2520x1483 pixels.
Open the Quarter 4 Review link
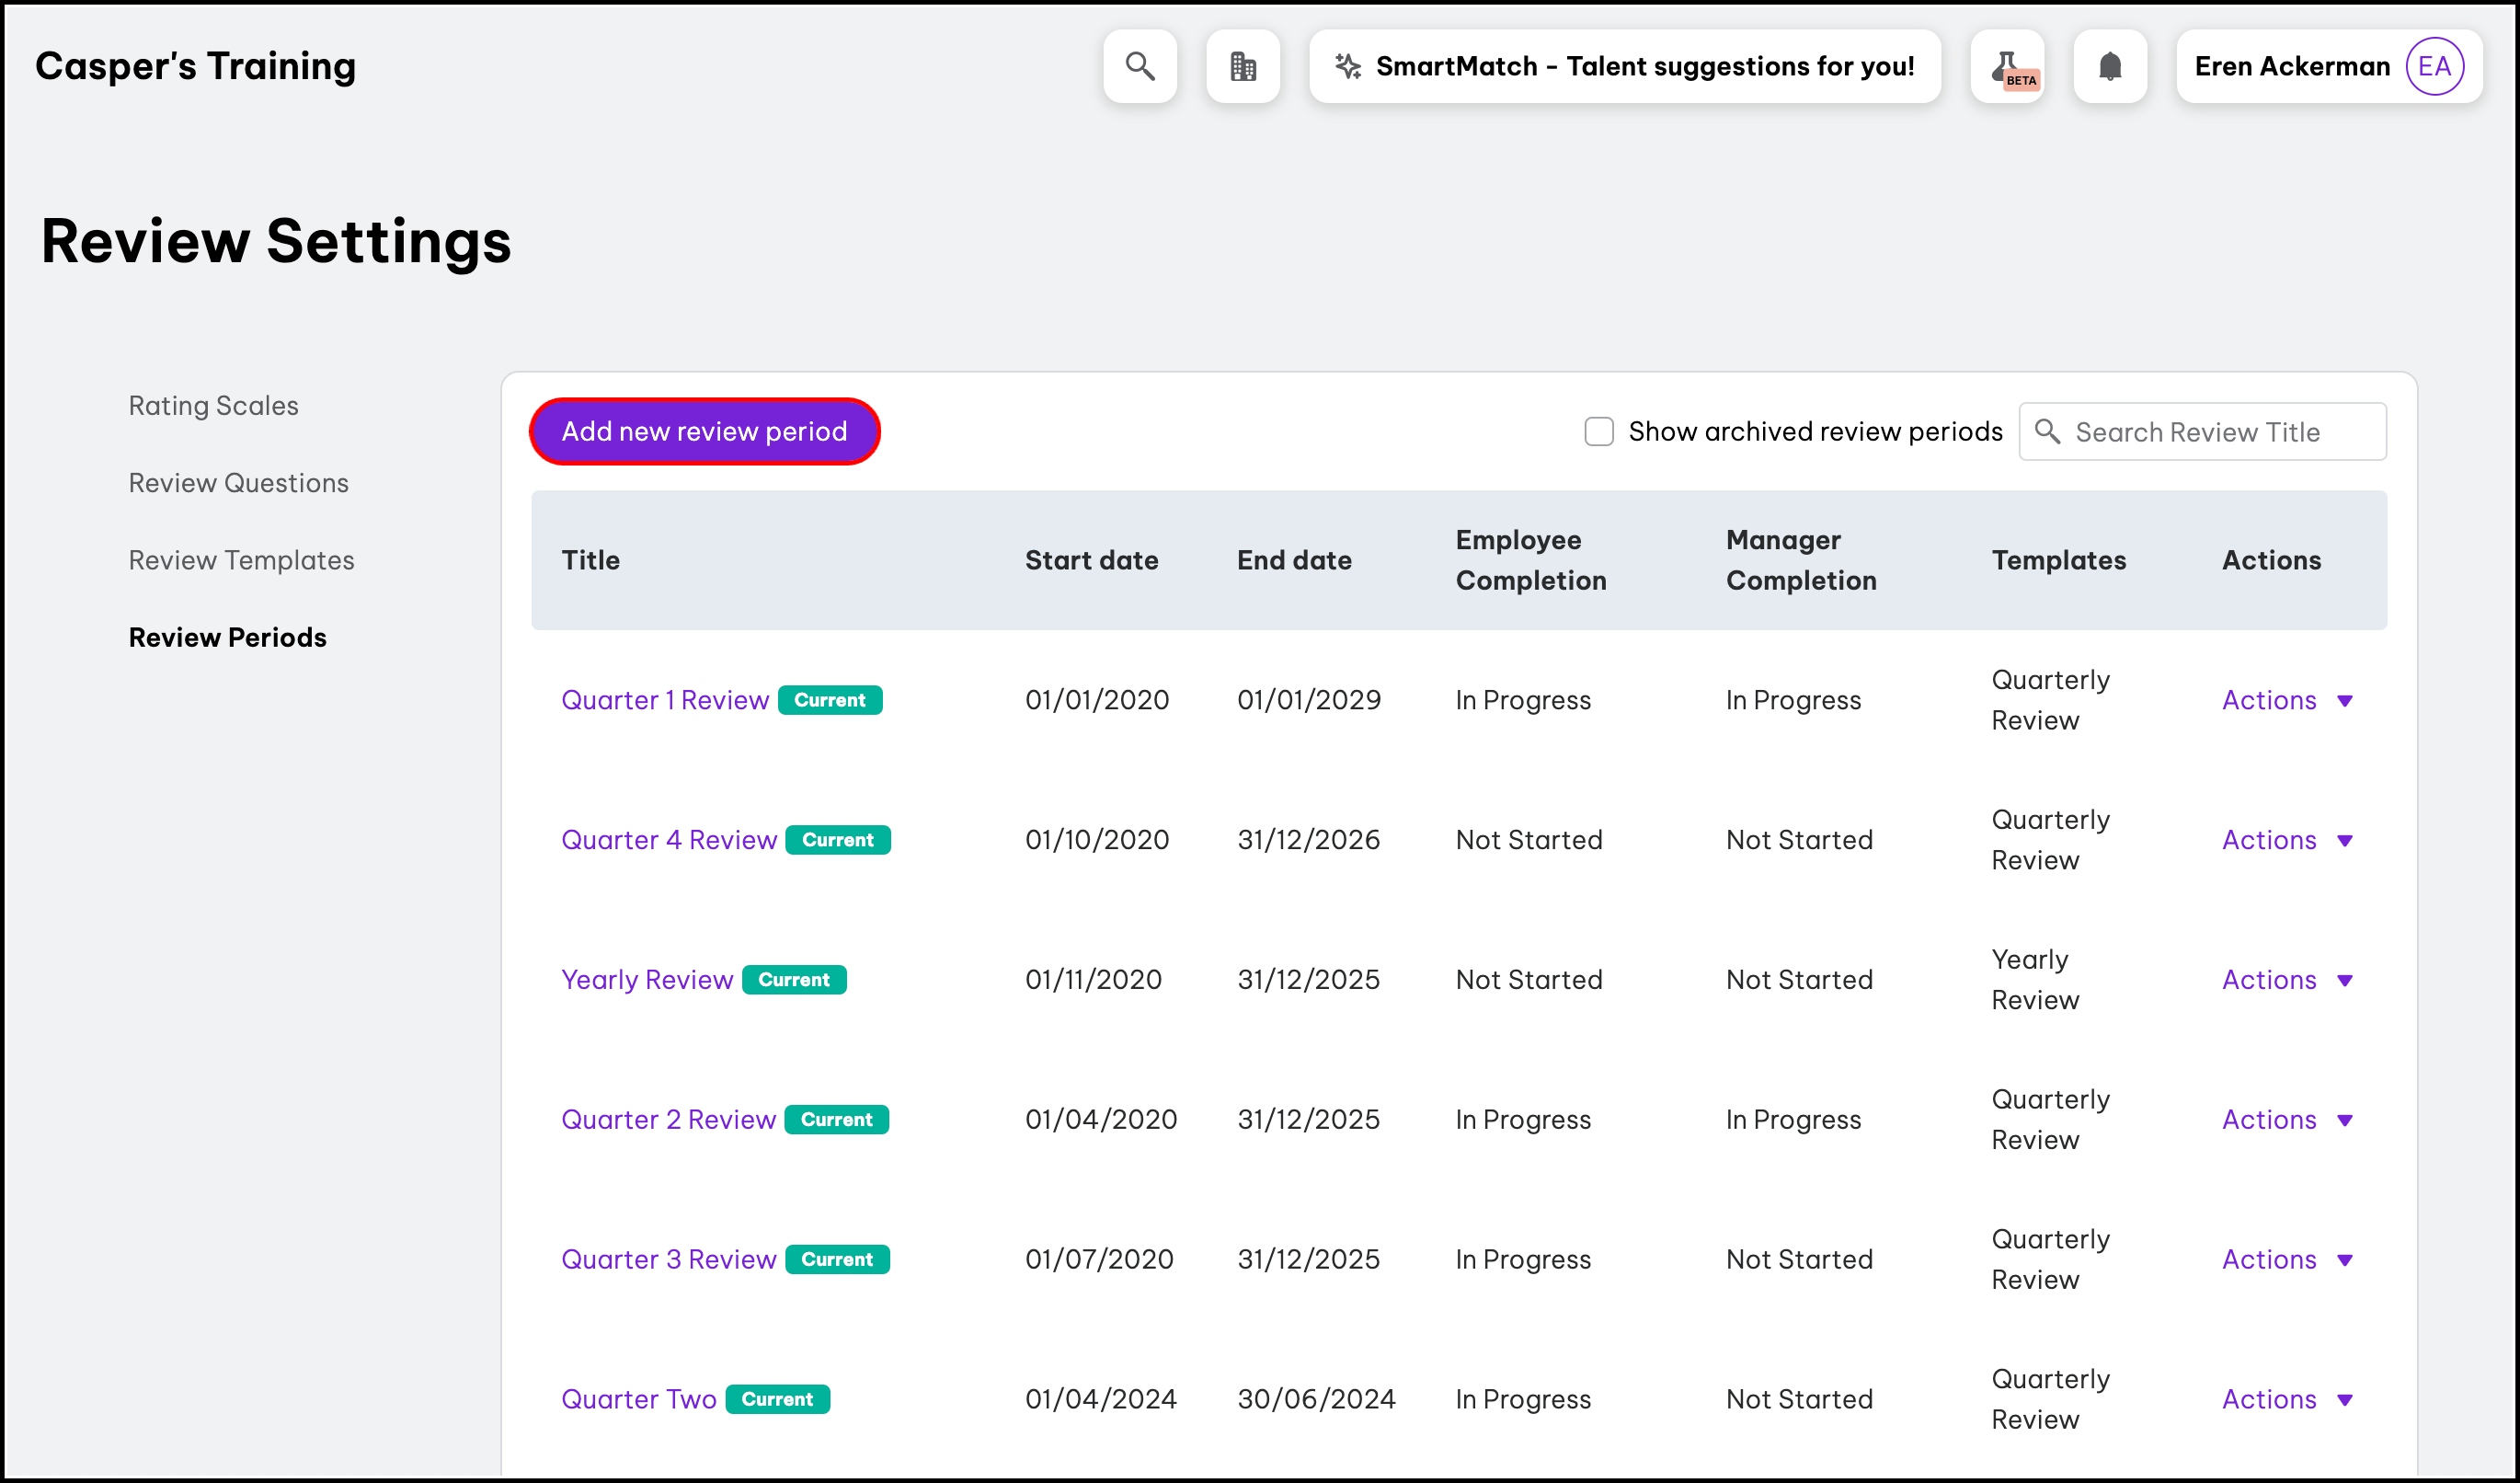click(668, 840)
